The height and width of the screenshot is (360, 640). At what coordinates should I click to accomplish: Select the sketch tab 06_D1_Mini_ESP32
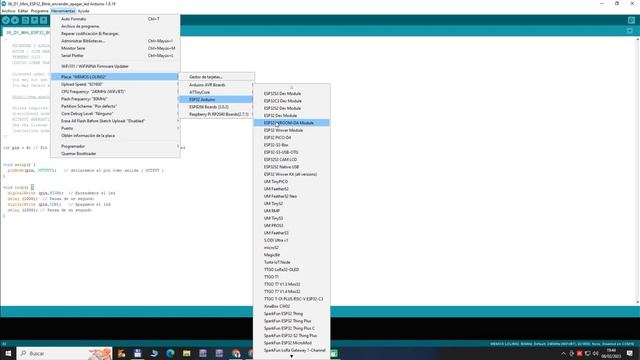click(27, 32)
